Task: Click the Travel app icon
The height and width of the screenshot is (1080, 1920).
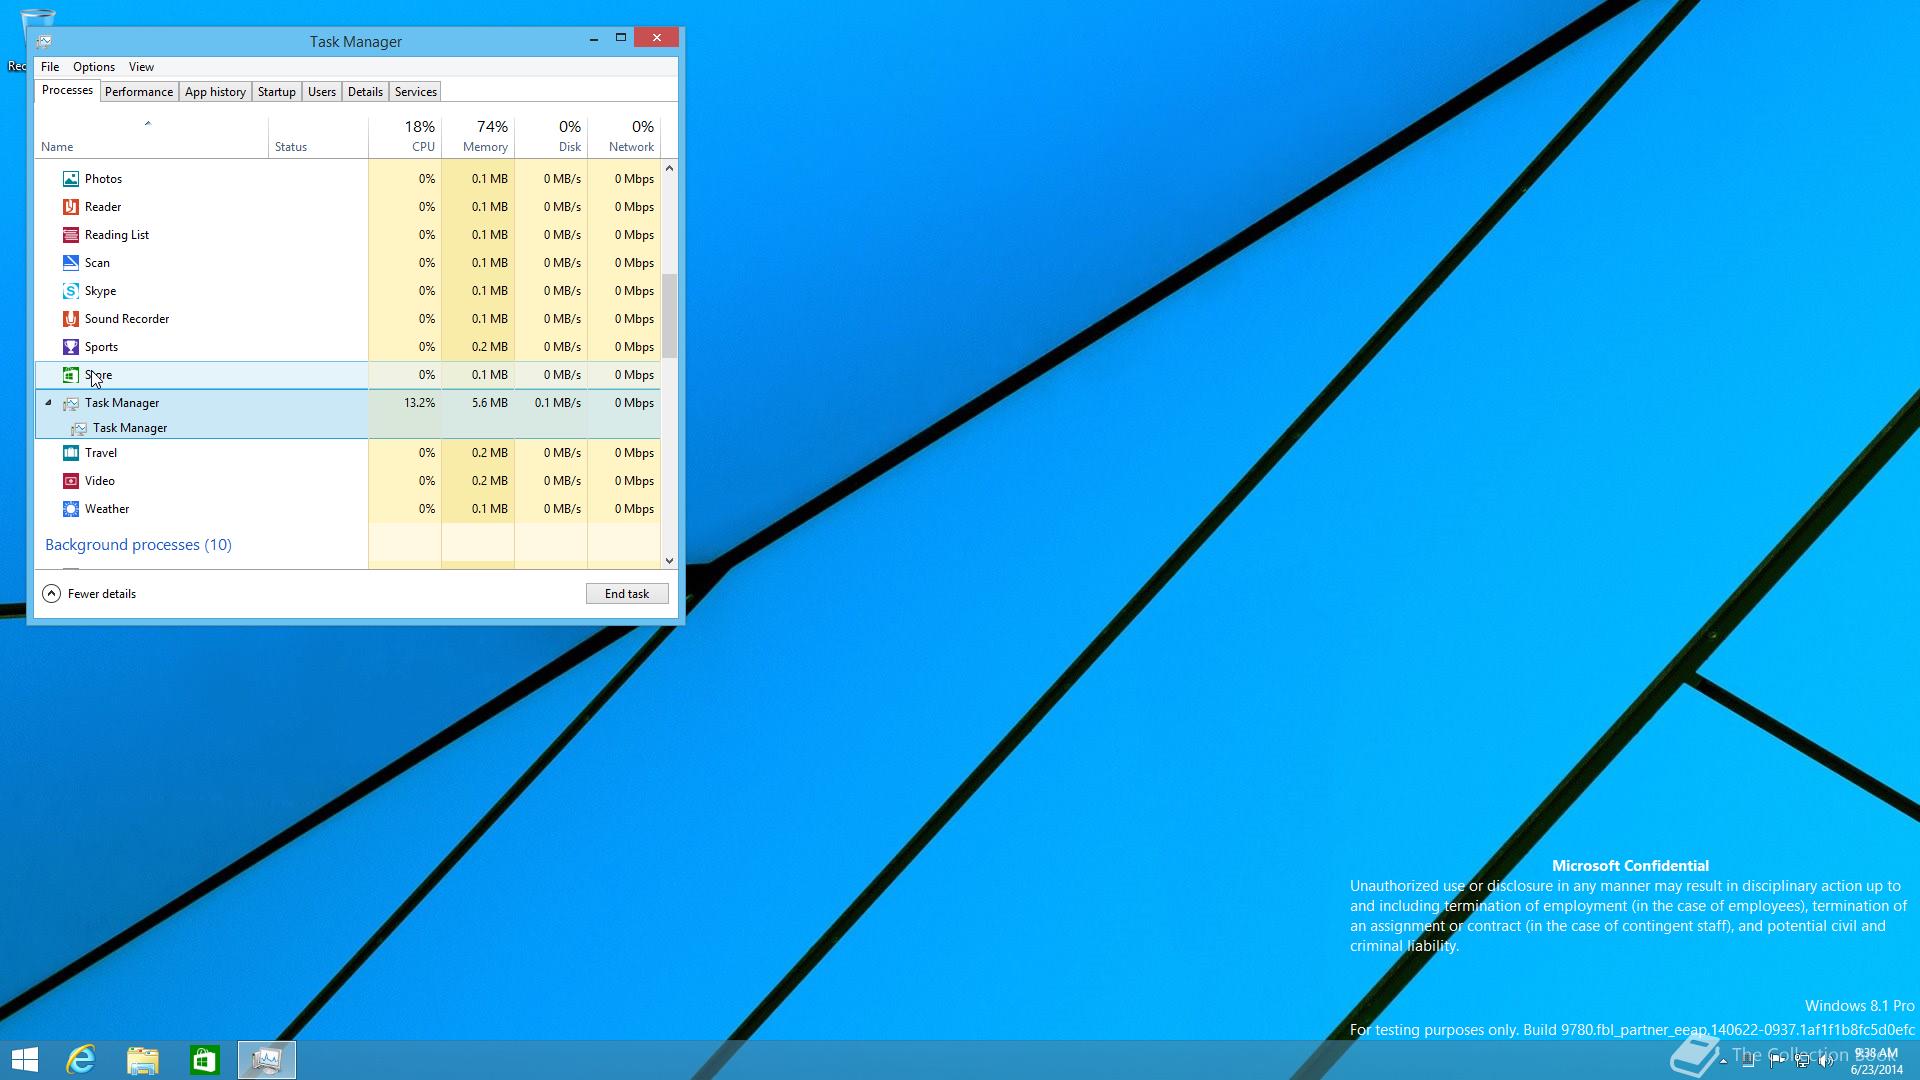Action: click(70, 453)
